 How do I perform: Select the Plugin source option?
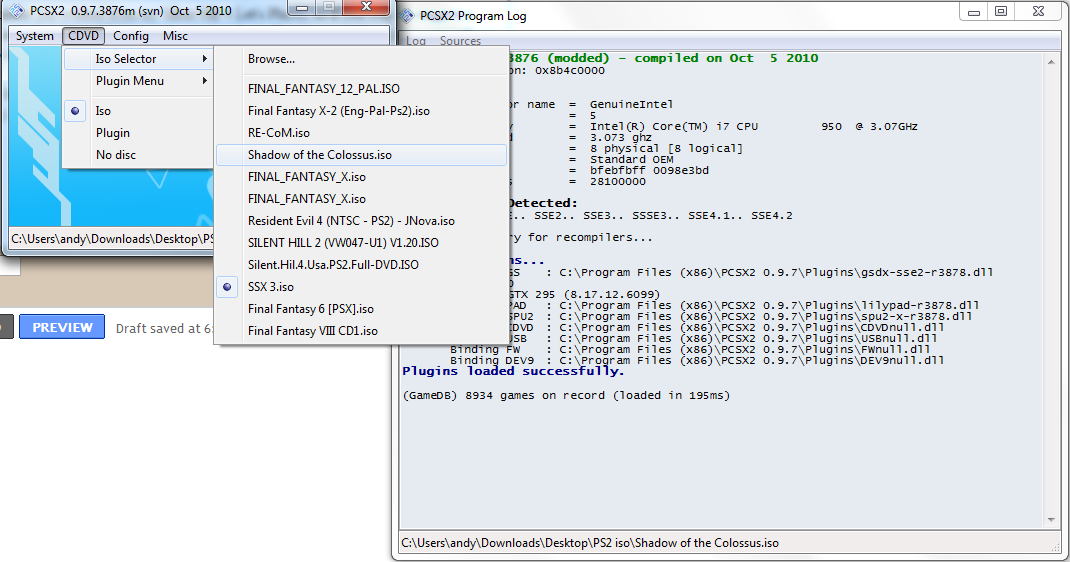tap(139, 133)
